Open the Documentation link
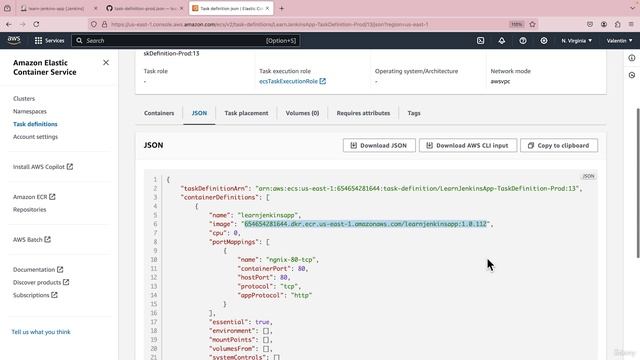 [38, 269]
